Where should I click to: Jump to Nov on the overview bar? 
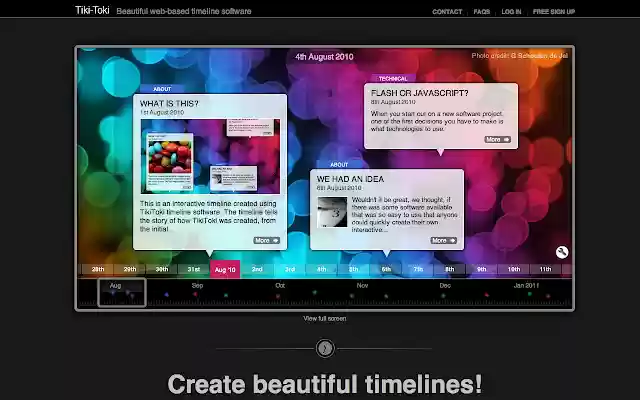362,286
